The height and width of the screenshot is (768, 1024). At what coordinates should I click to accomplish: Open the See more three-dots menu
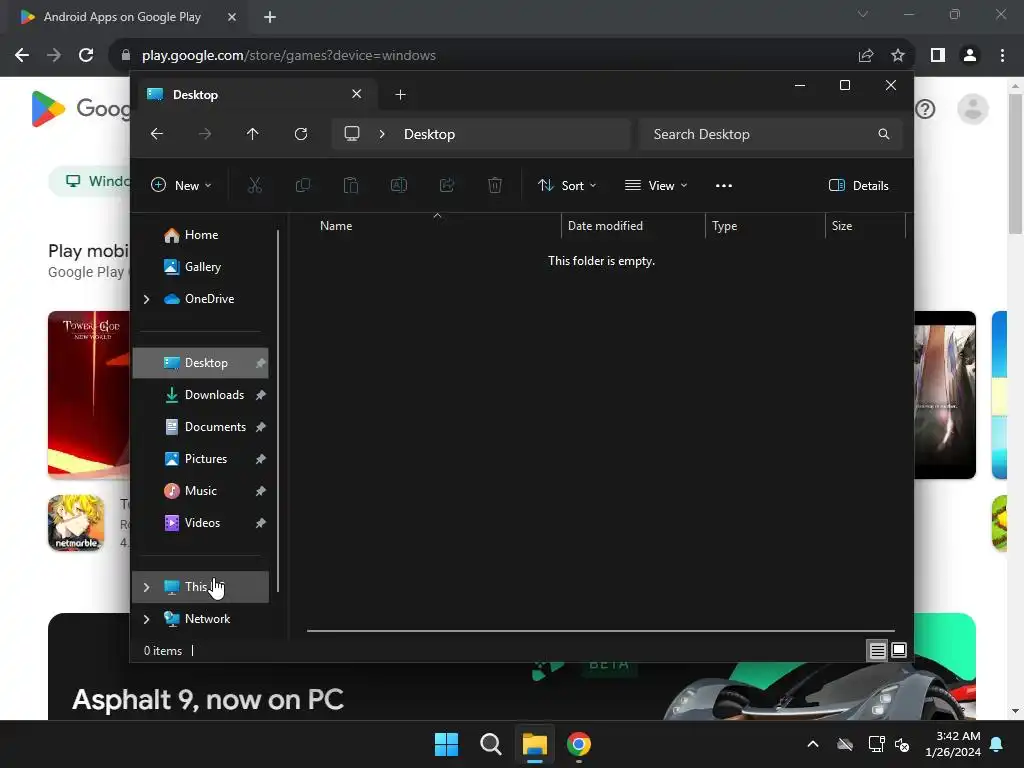(x=724, y=185)
